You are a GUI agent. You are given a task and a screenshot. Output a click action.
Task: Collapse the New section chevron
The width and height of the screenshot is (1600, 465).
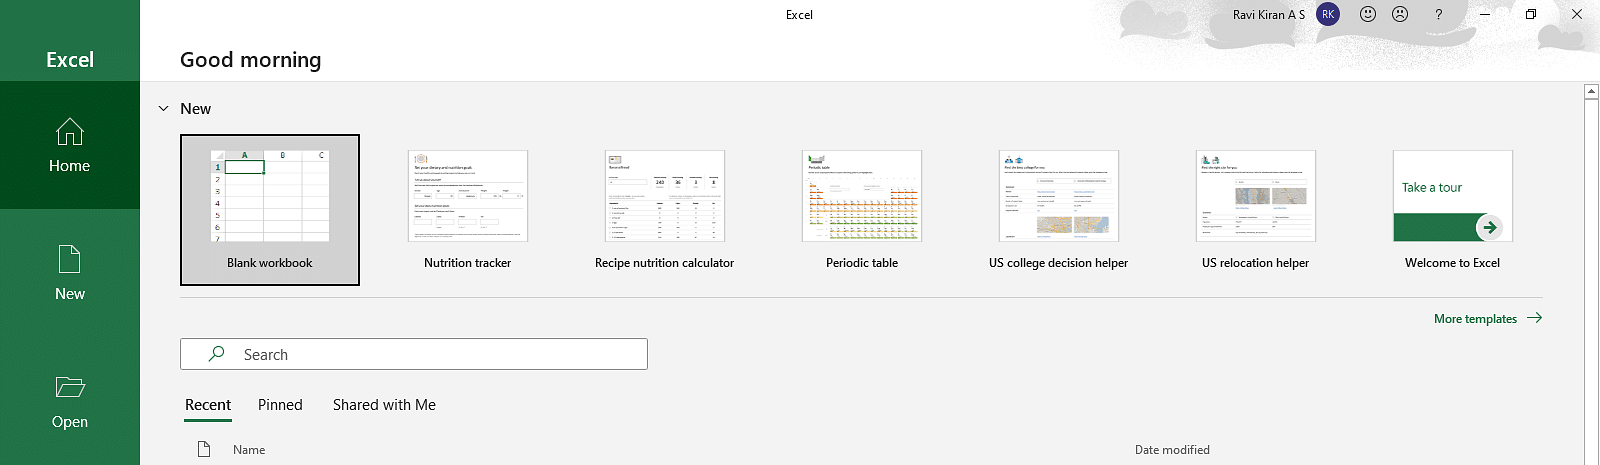(x=163, y=108)
